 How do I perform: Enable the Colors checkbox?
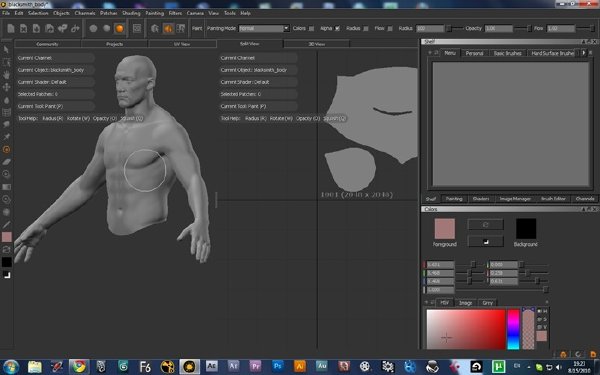(x=311, y=28)
